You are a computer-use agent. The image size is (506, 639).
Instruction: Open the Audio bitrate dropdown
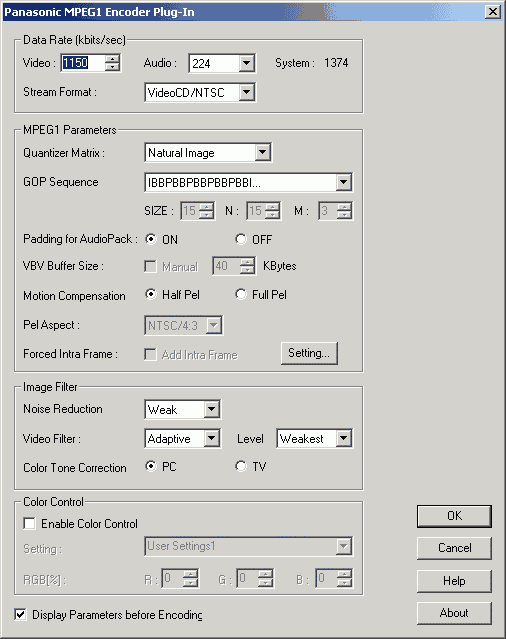point(246,63)
